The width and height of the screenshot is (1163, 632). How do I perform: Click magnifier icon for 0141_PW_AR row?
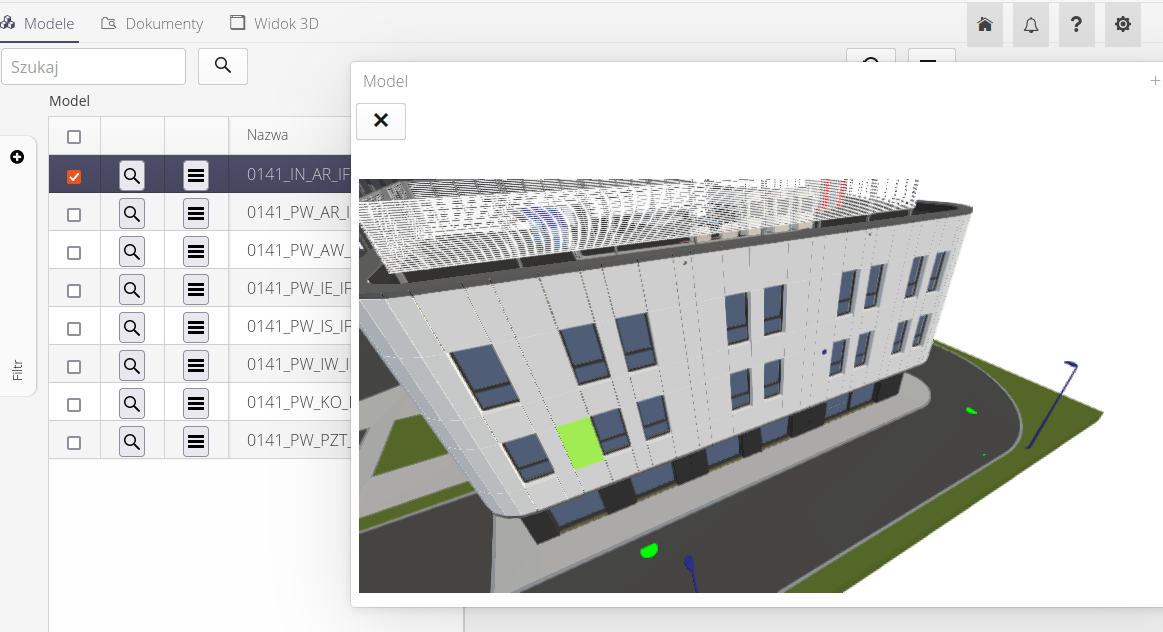pyautogui.click(x=132, y=214)
